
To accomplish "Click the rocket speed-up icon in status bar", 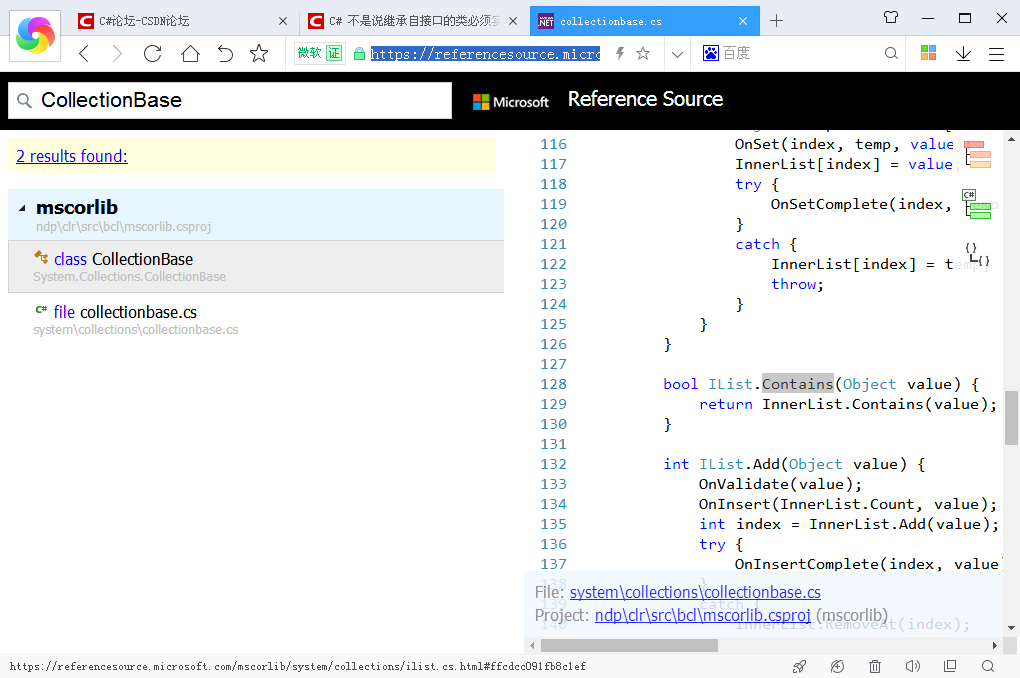I will click(x=799, y=666).
